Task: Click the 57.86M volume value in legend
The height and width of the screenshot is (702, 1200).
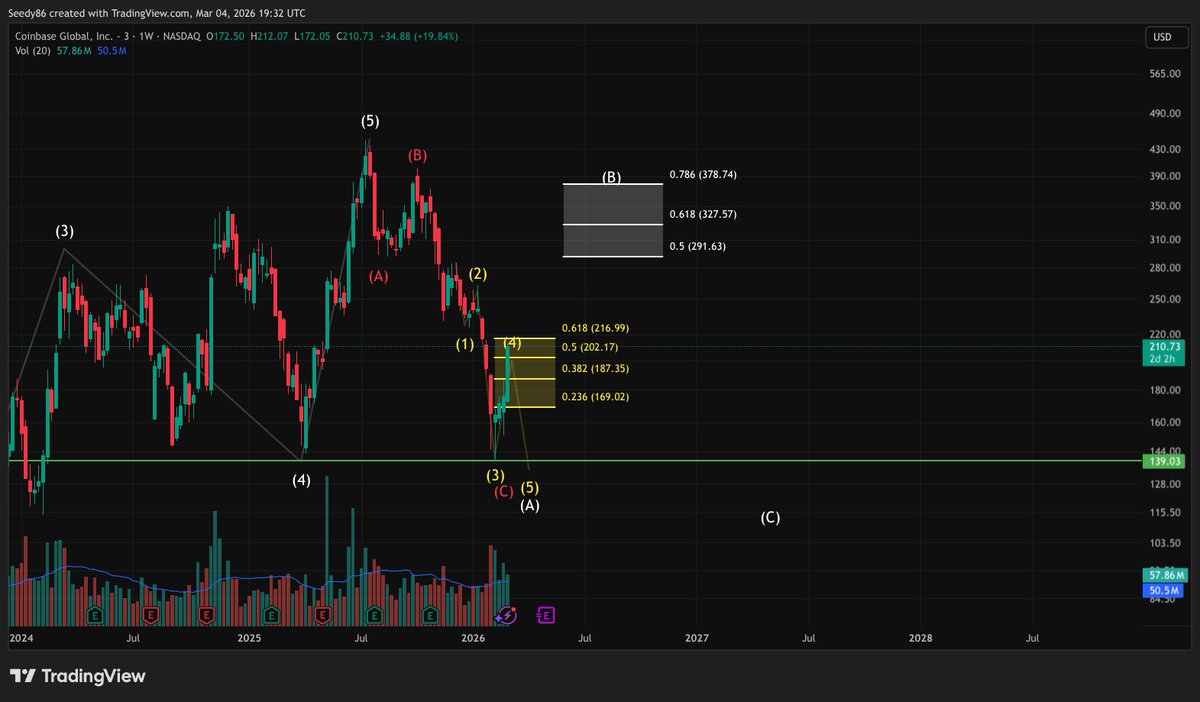Action: point(74,50)
